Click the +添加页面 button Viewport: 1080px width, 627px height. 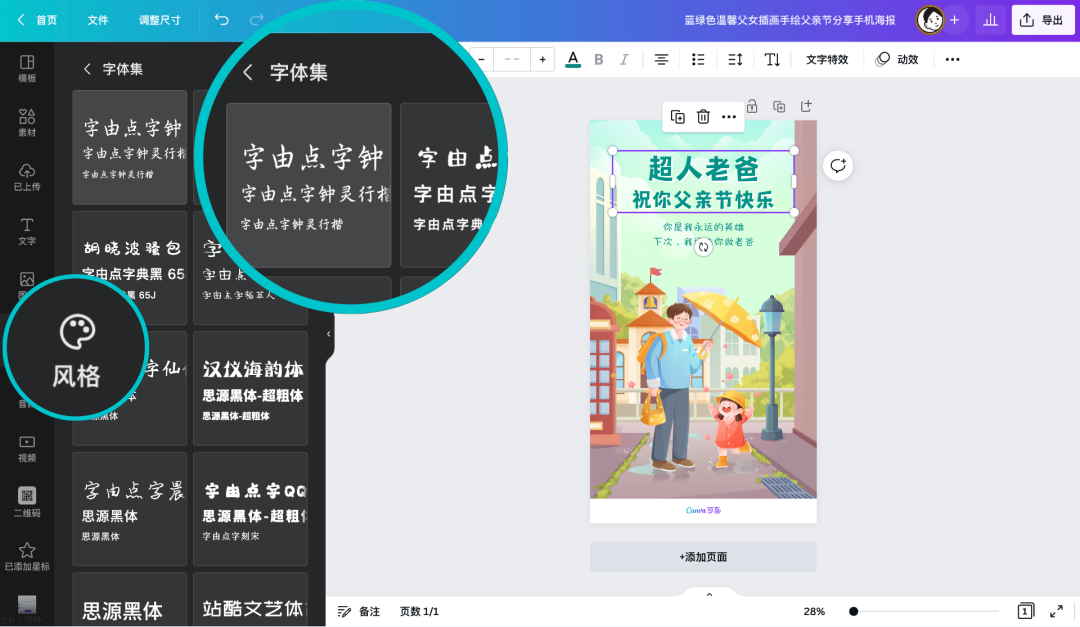coord(703,557)
